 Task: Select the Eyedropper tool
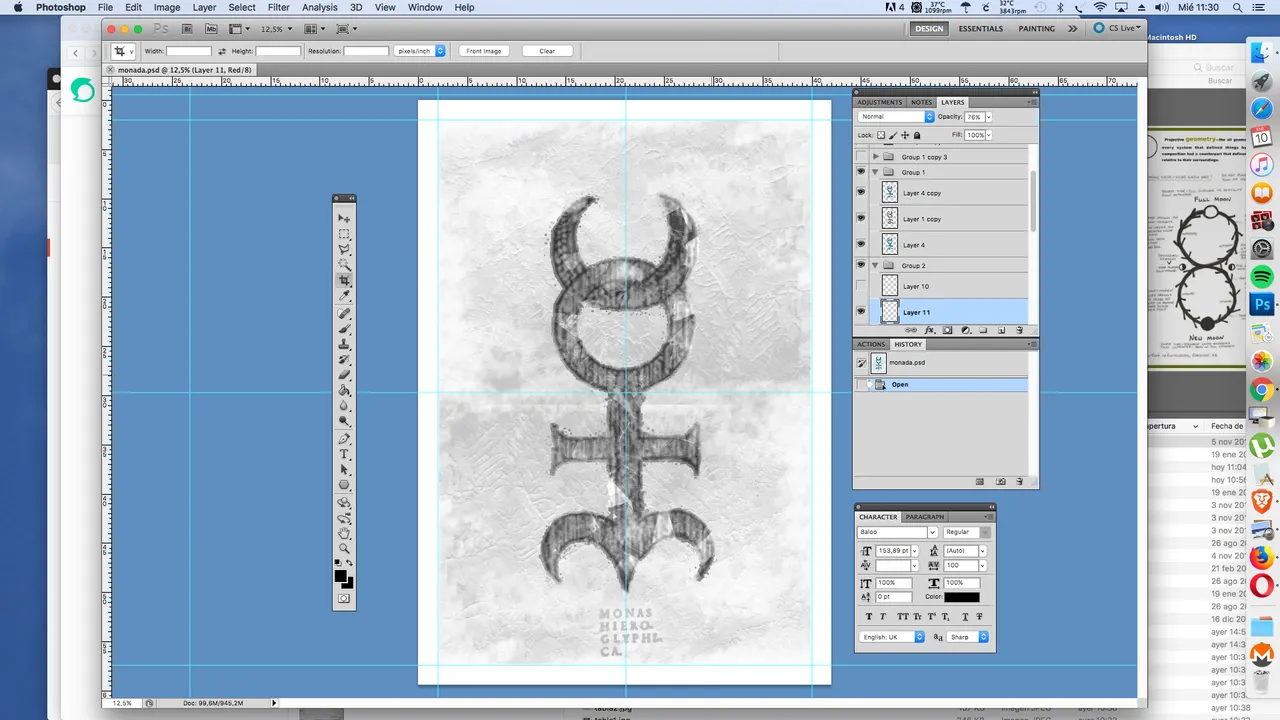tap(344, 295)
